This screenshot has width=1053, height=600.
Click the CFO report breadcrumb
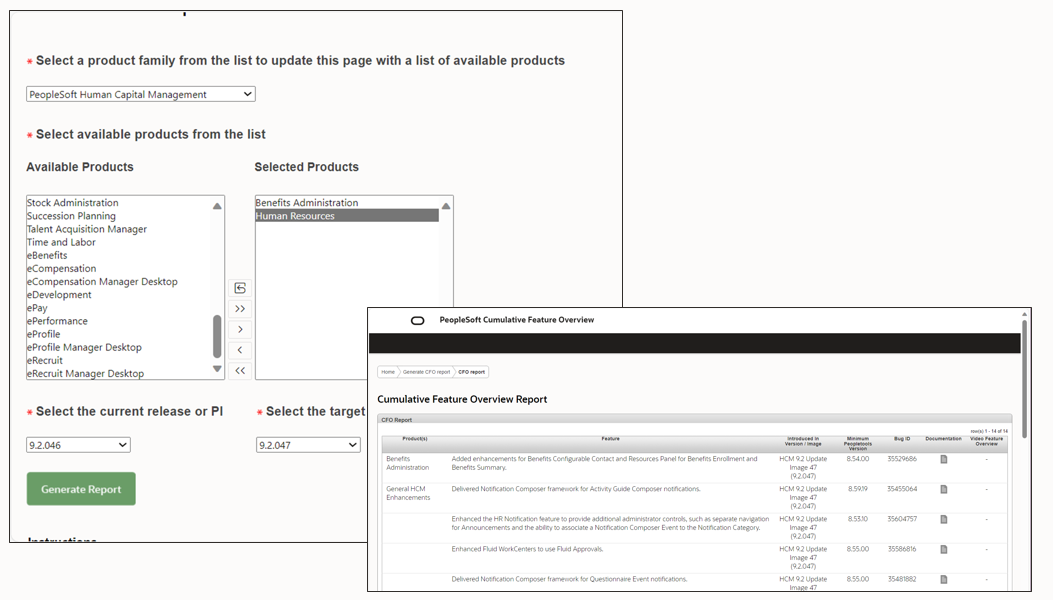click(471, 372)
